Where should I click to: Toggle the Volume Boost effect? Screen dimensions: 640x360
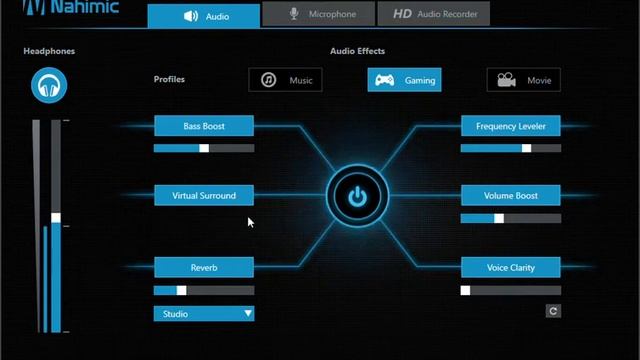[x=511, y=195]
